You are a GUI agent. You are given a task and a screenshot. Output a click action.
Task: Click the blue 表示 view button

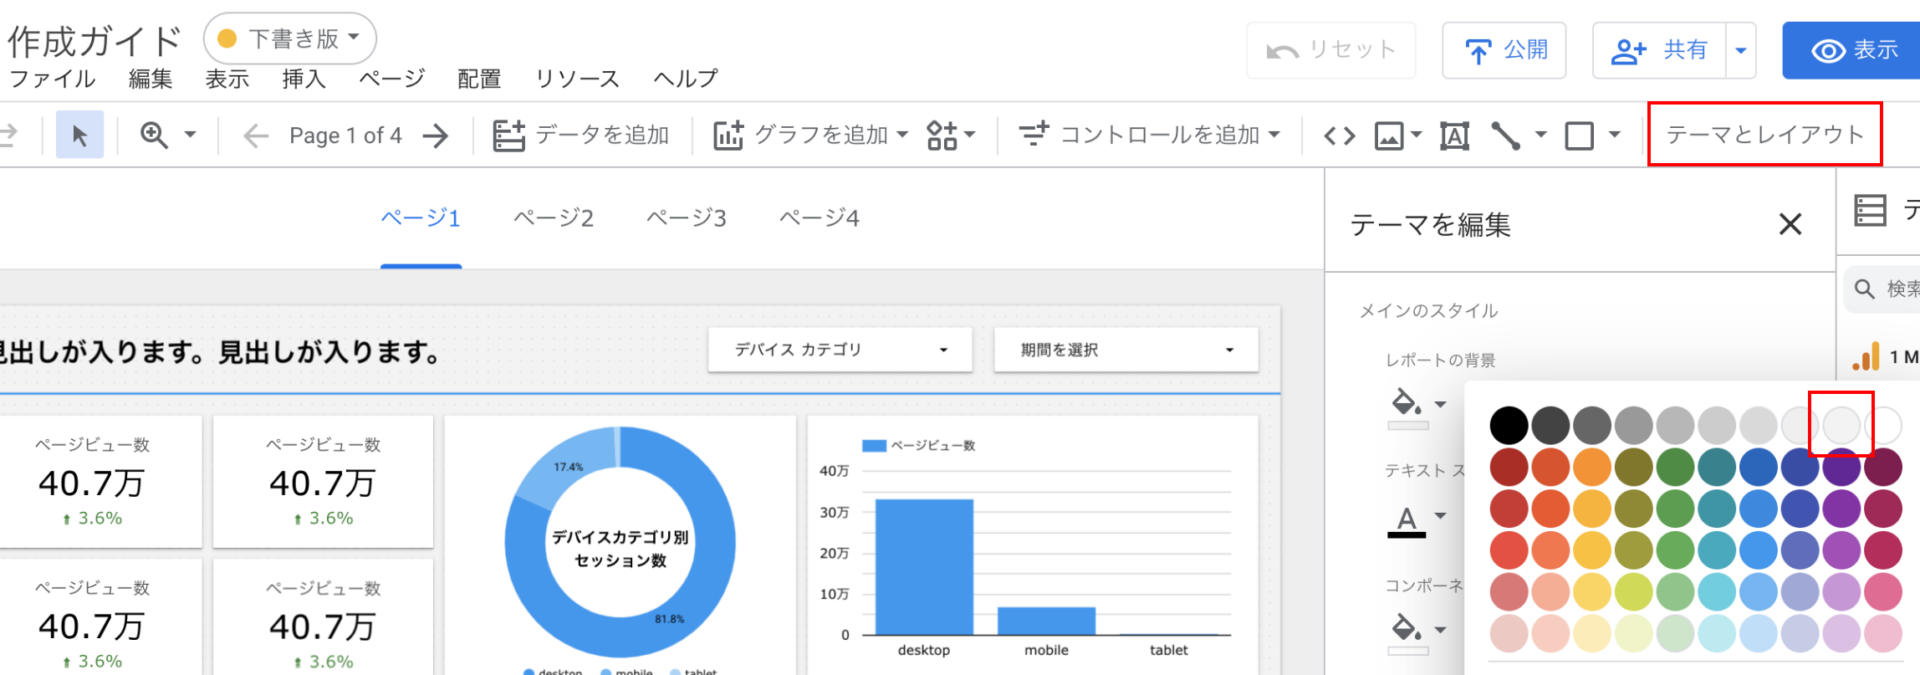[x=1853, y=50]
